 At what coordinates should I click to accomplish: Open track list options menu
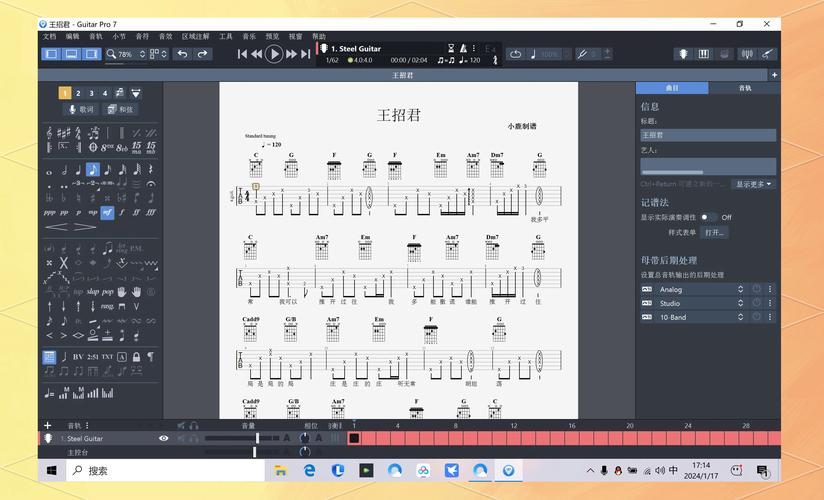point(87,425)
